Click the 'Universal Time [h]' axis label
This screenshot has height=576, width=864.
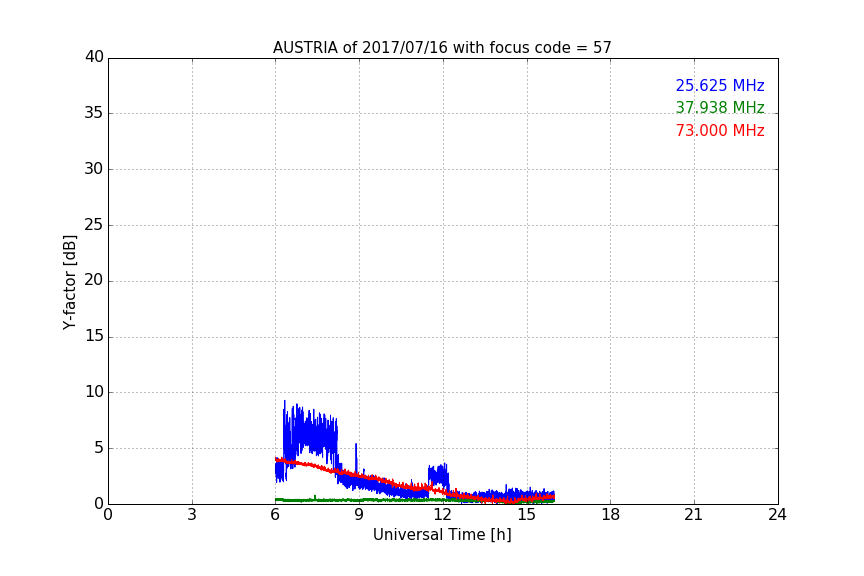coord(442,535)
